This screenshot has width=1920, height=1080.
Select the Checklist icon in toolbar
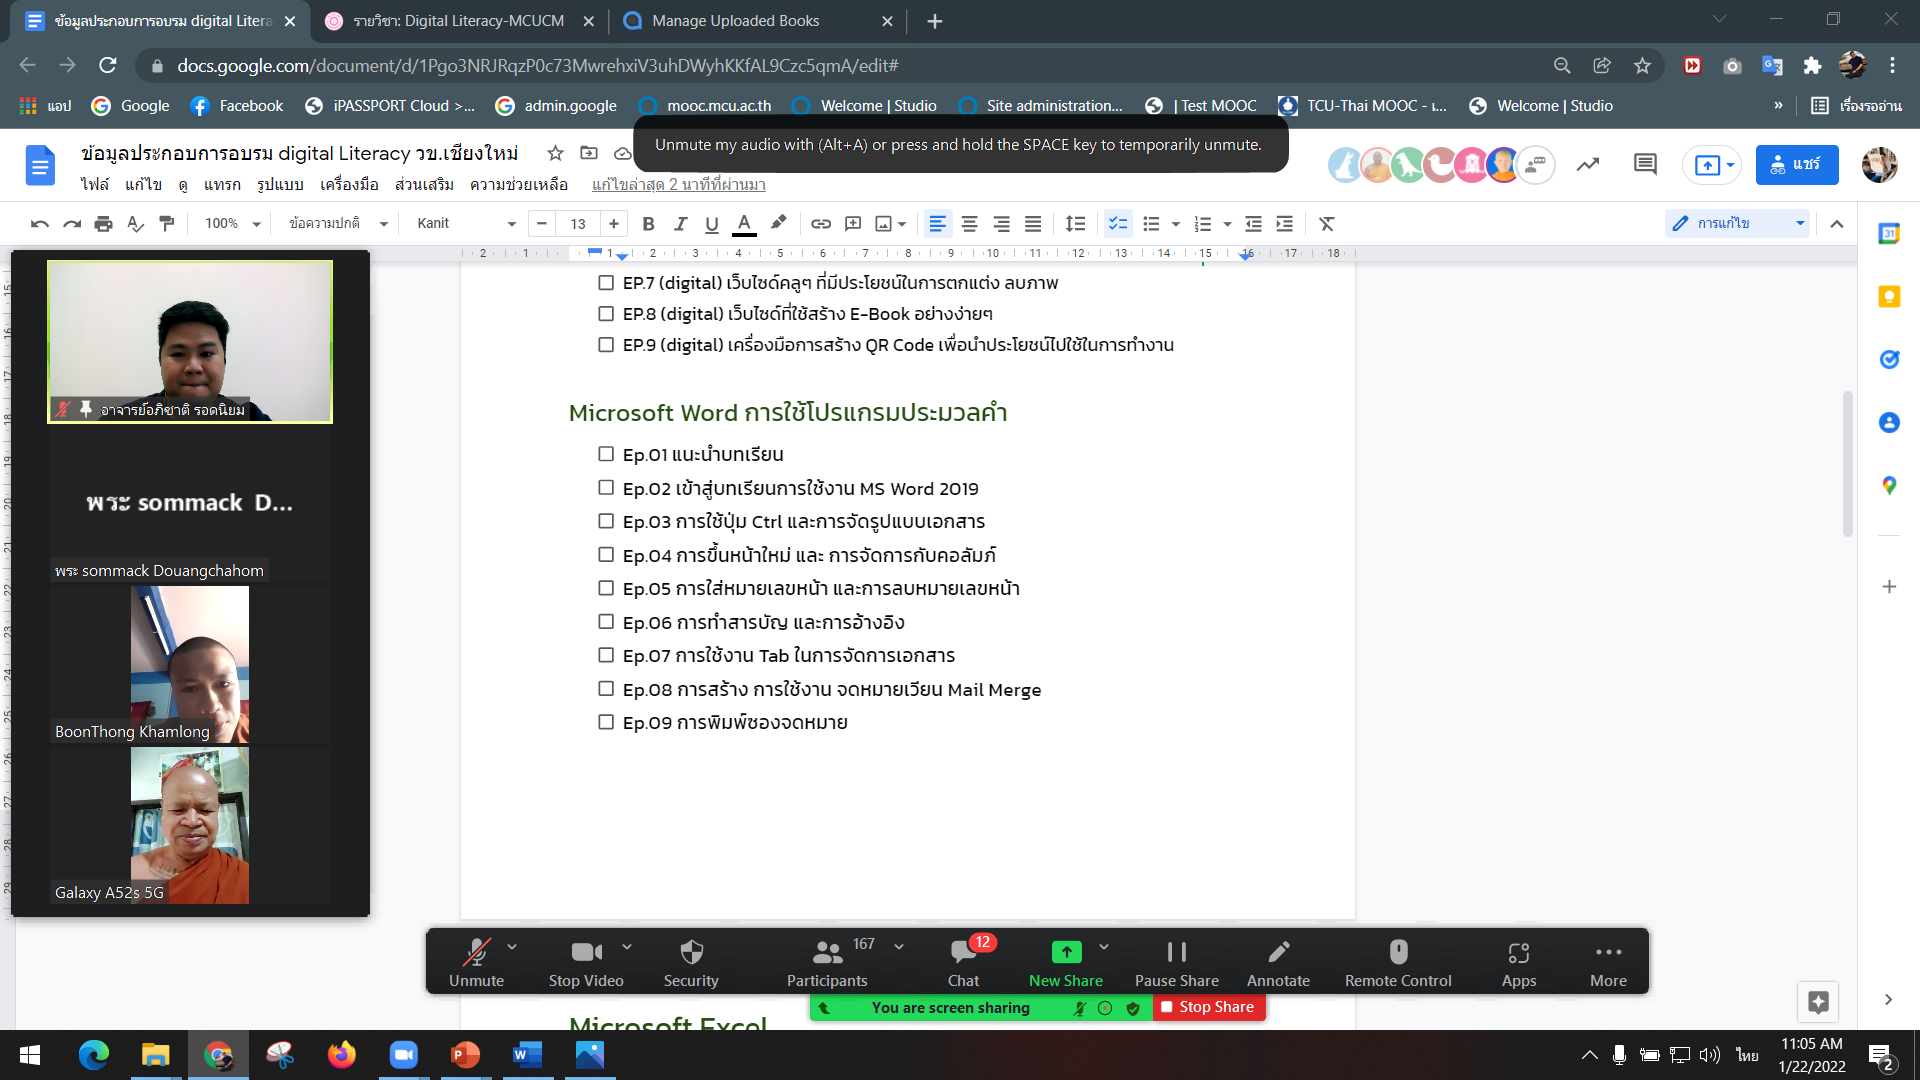1118,224
